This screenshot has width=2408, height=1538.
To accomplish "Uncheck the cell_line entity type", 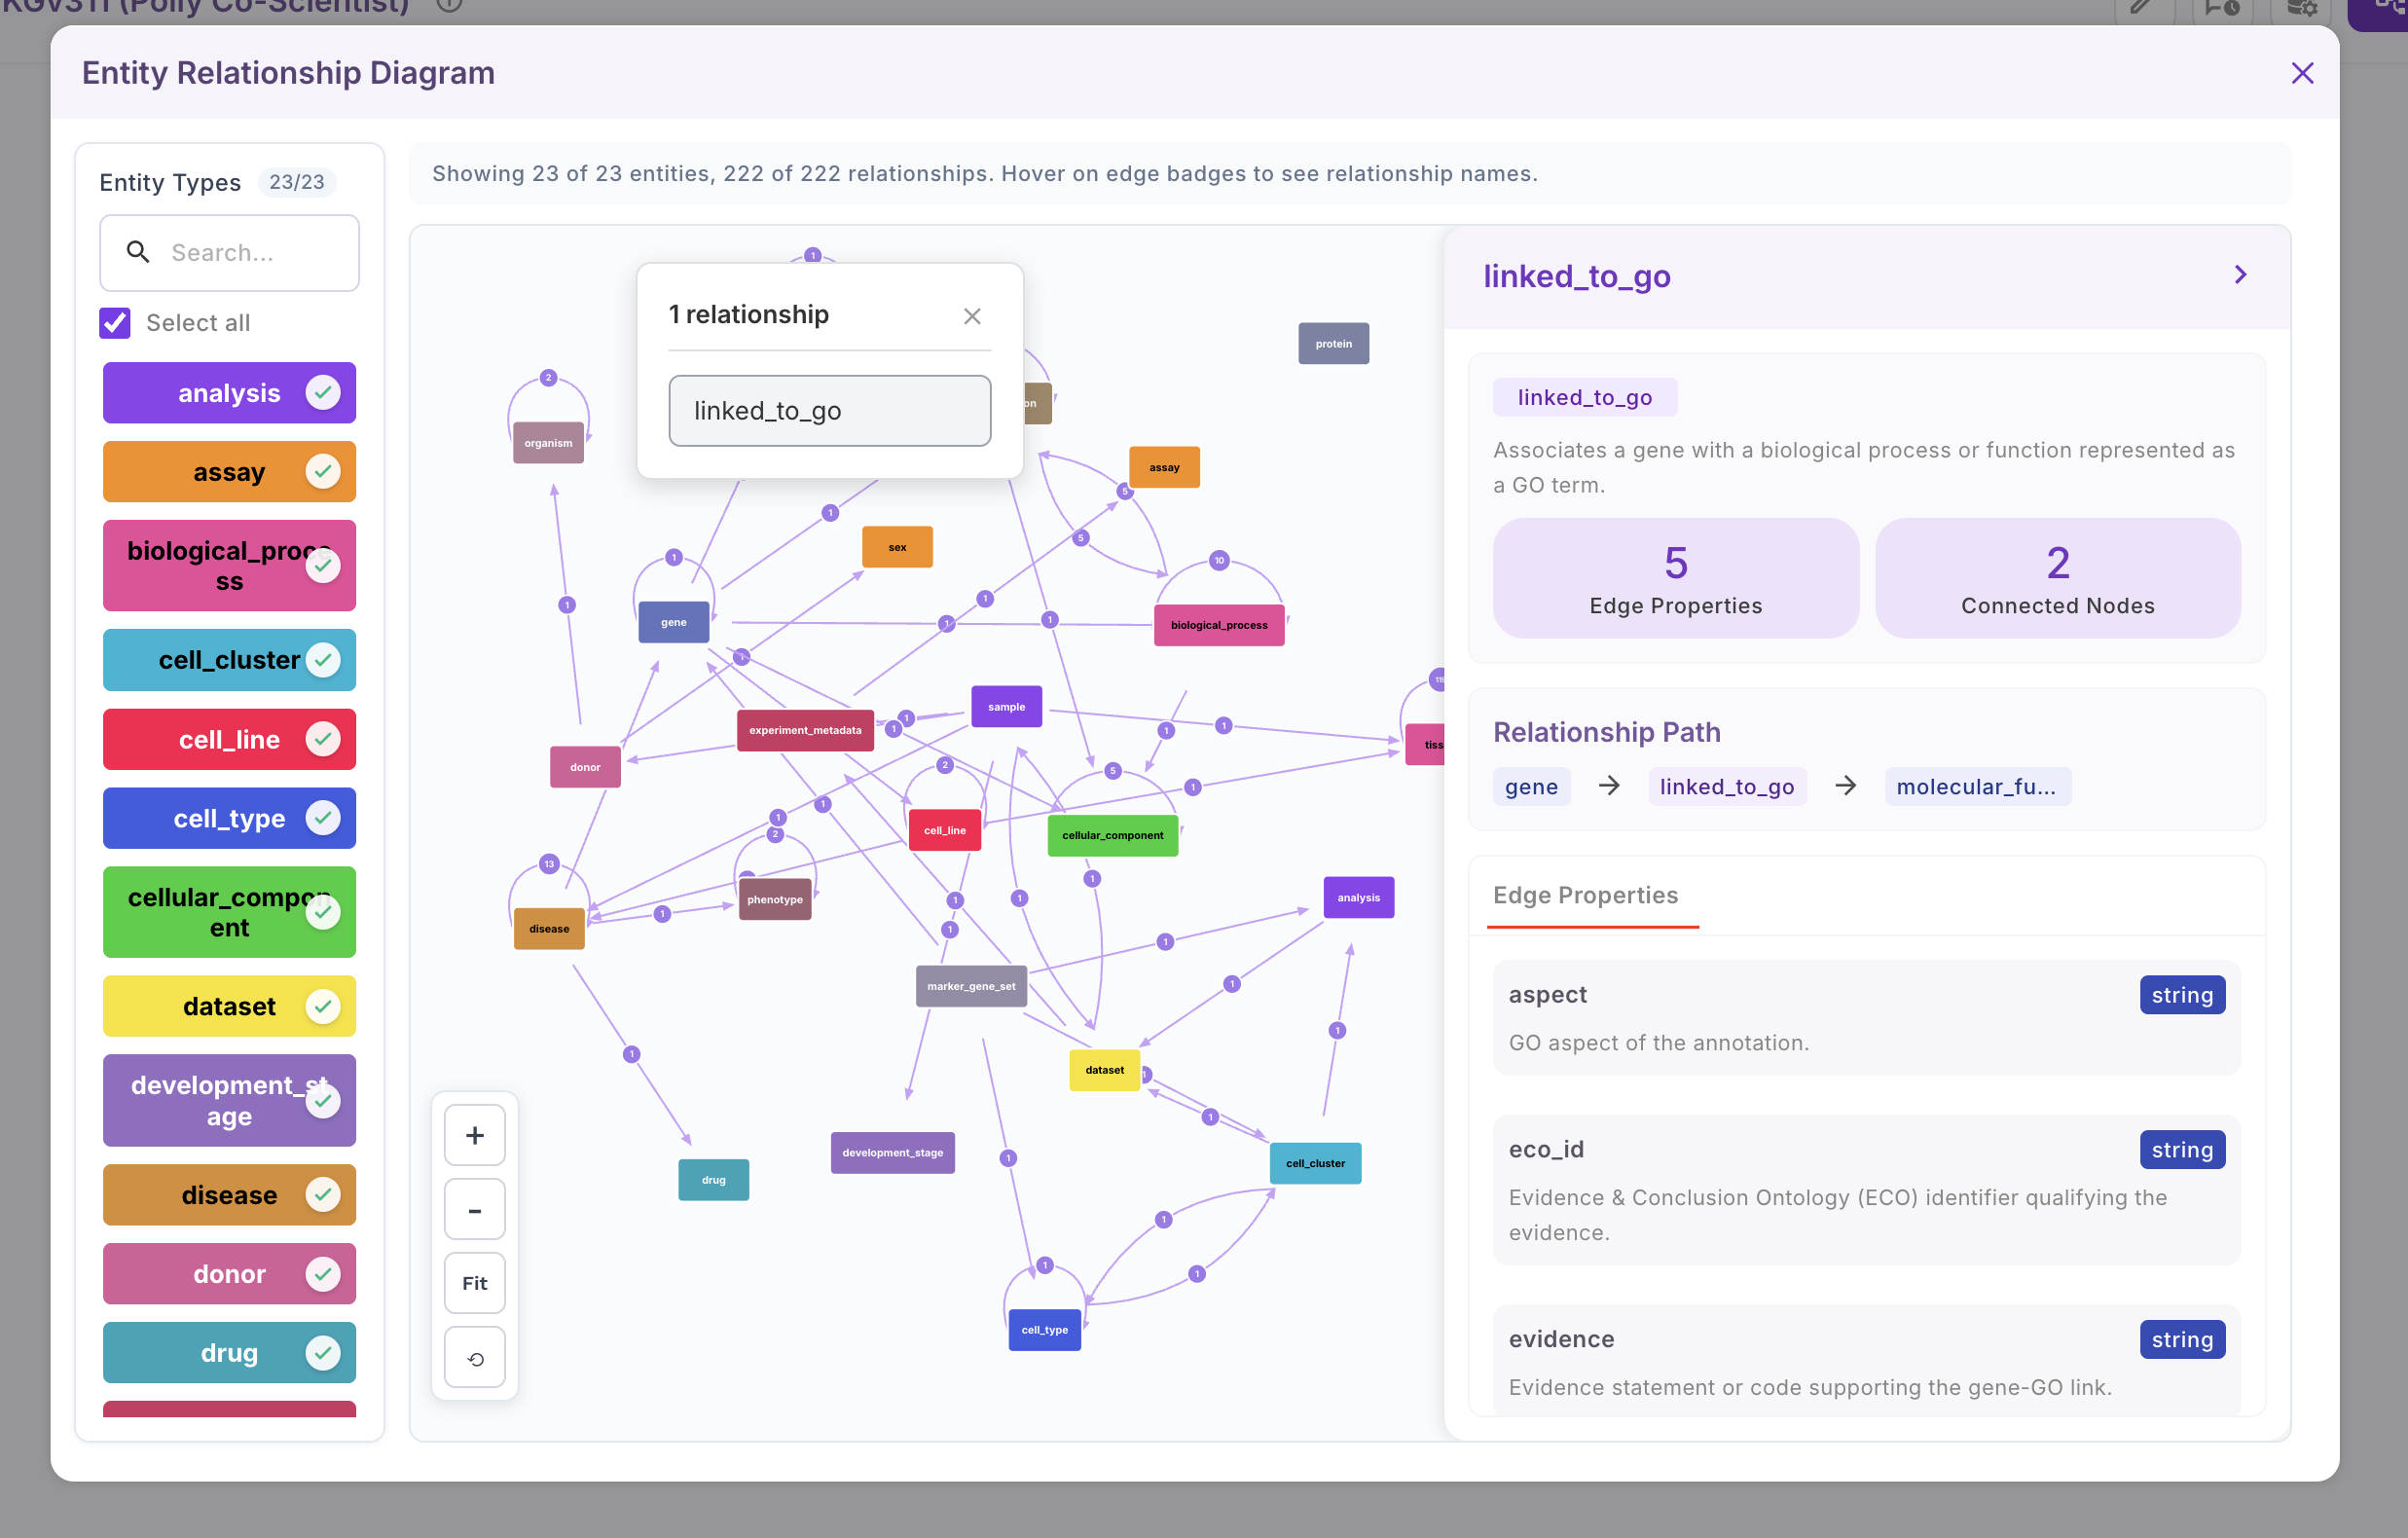I will (322, 740).
